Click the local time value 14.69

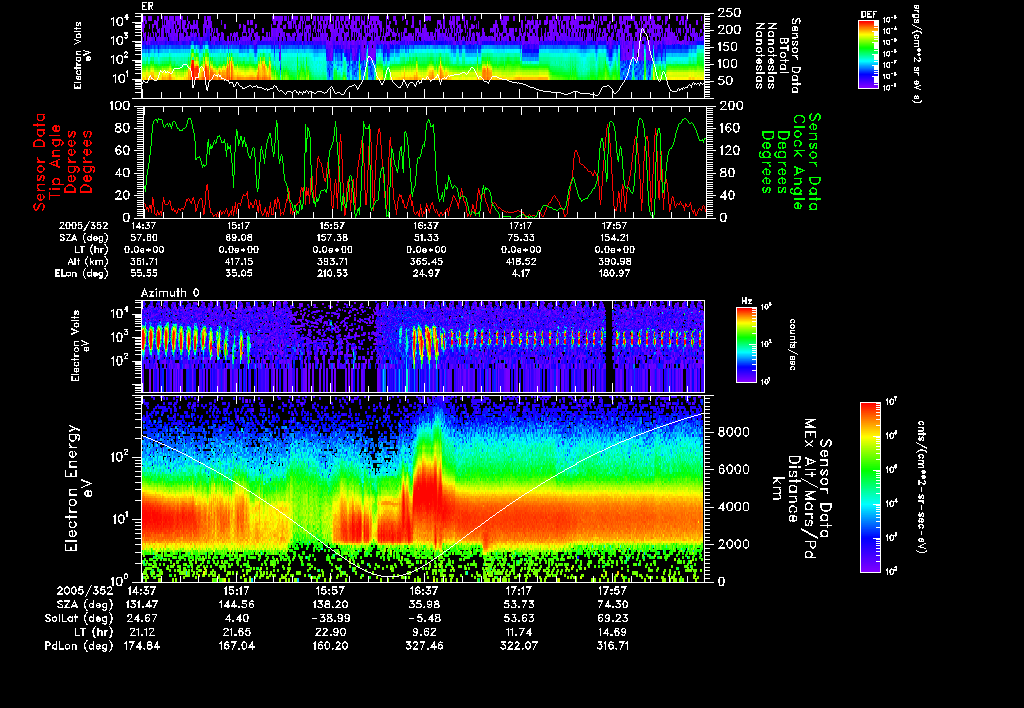[x=613, y=632]
